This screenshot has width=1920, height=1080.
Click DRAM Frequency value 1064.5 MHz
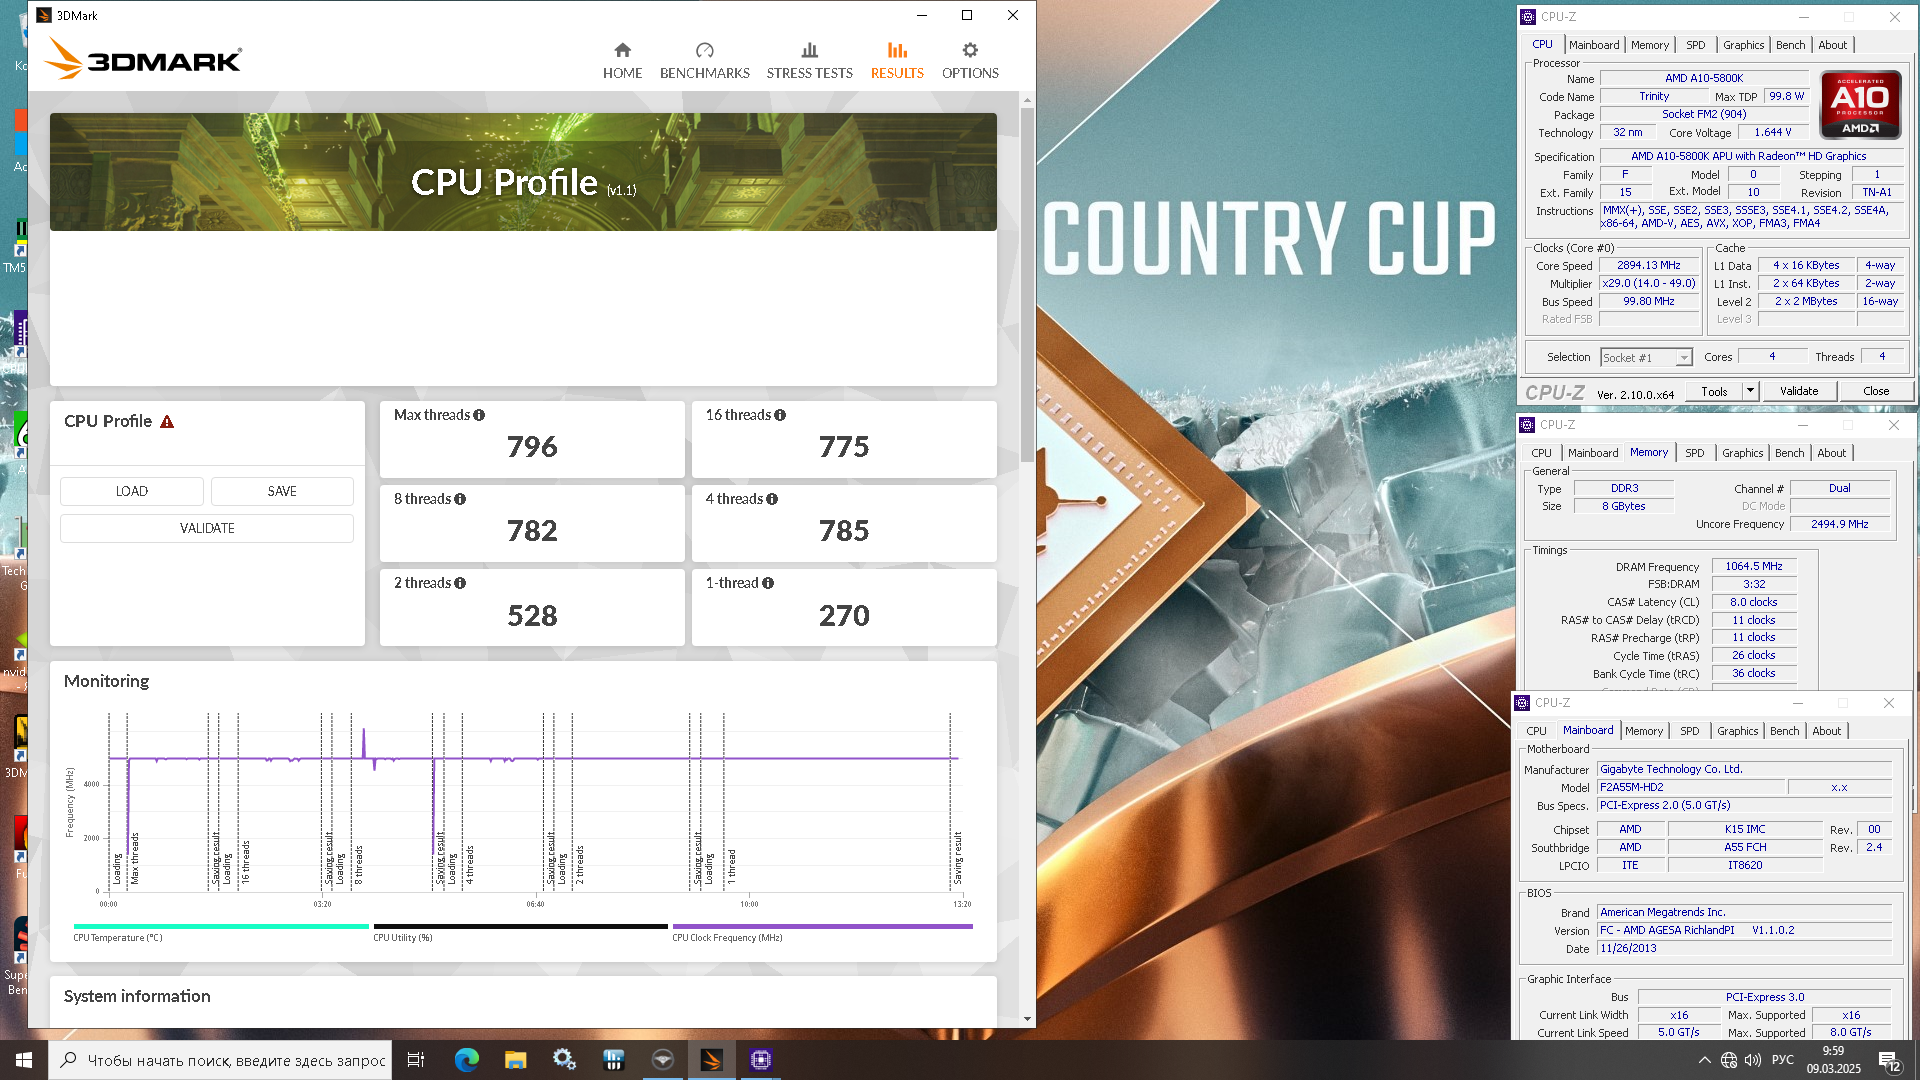(1754, 567)
